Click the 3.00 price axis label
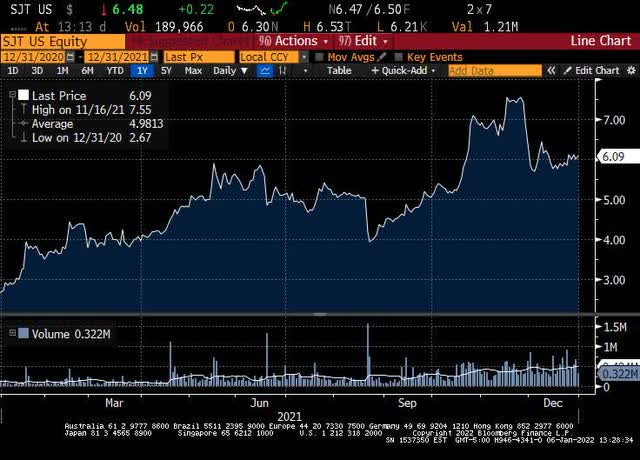 [614, 280]
